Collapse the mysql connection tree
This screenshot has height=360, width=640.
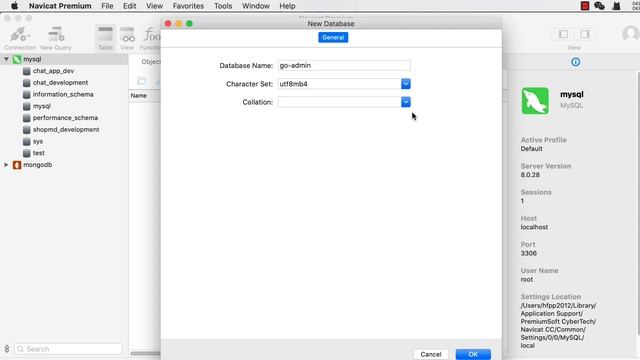pos(6,59)
